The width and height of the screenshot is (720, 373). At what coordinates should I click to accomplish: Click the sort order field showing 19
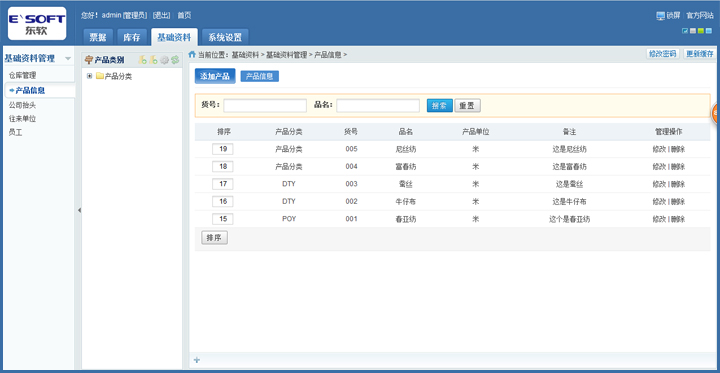pos(223,149)
